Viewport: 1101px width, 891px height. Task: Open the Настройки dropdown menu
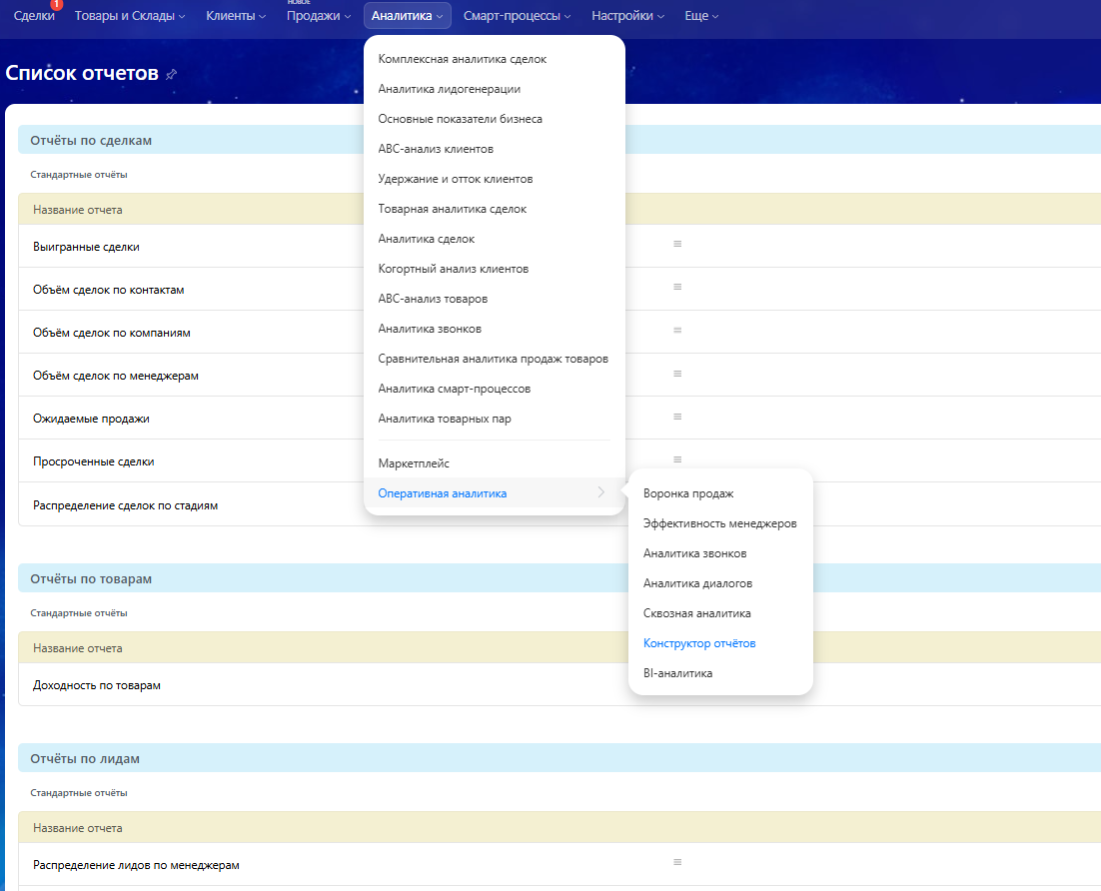[x=629, y=16]
